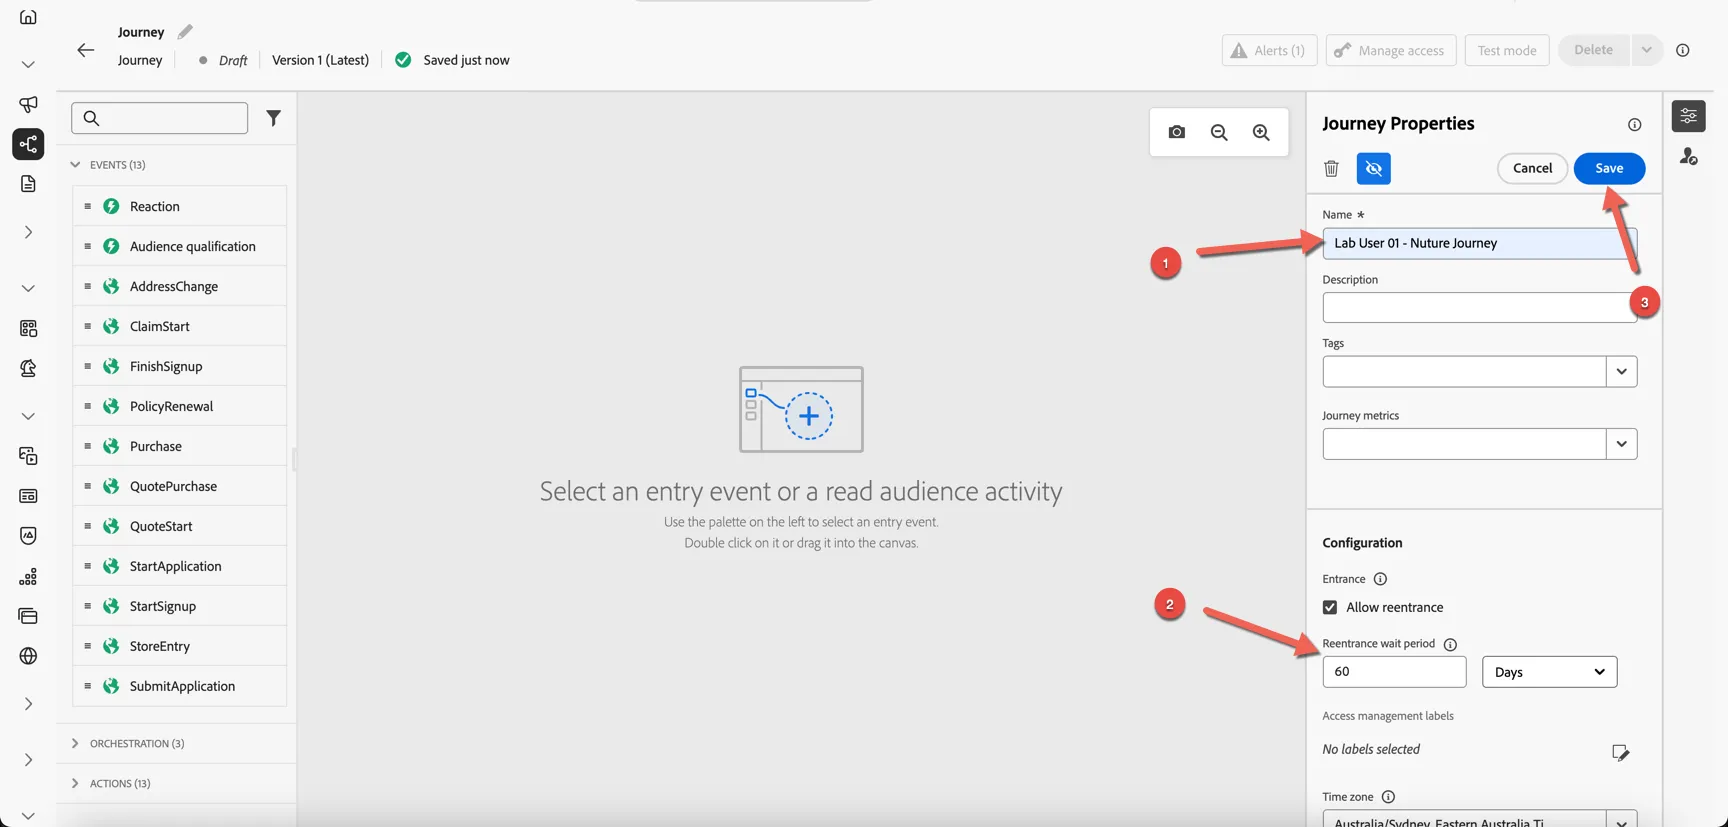Select the StoreEntry event
The image size is (1728, 827).
180,646
